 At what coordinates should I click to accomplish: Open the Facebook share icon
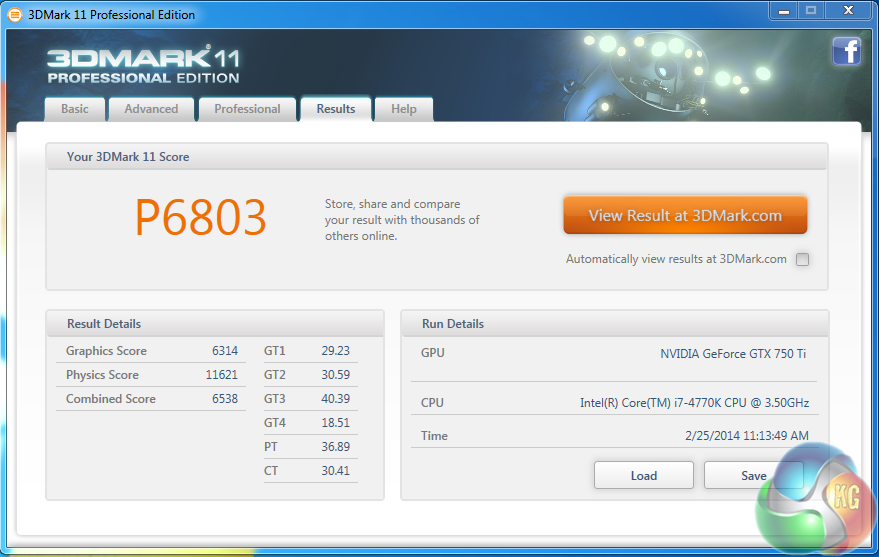click(846, 52)
